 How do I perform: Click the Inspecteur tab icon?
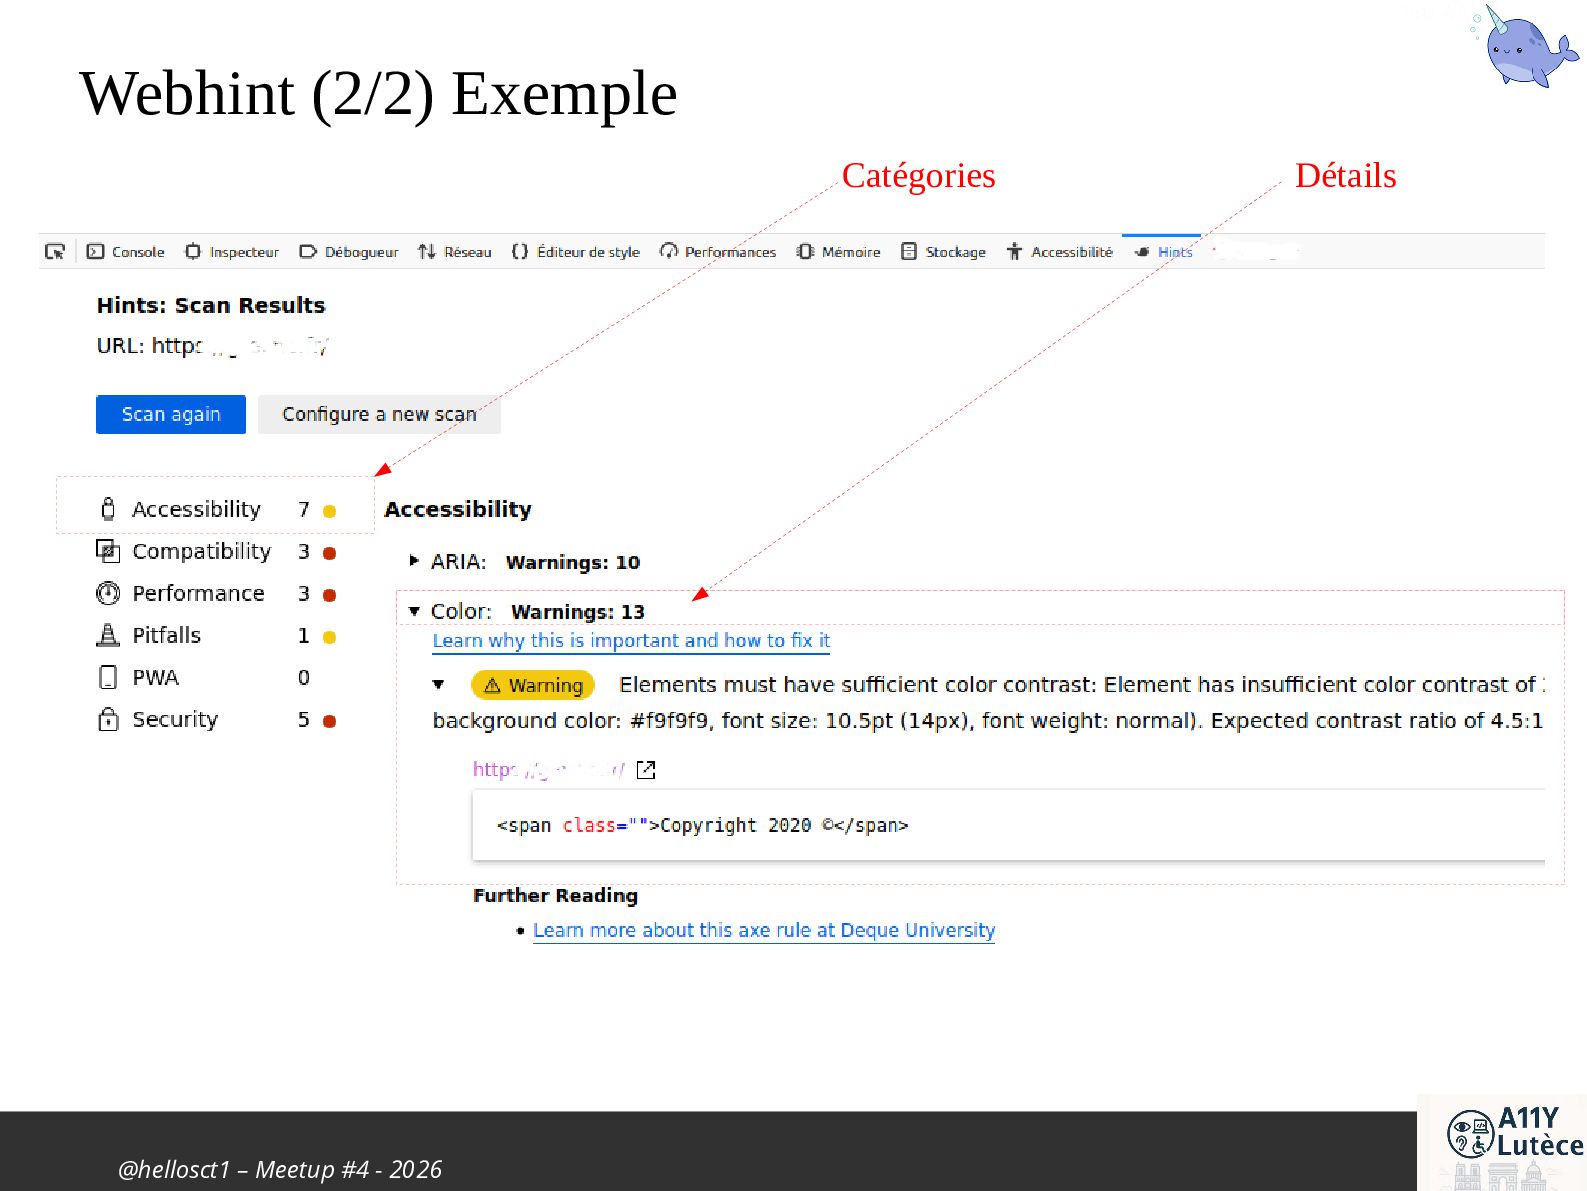coord(193,252)
